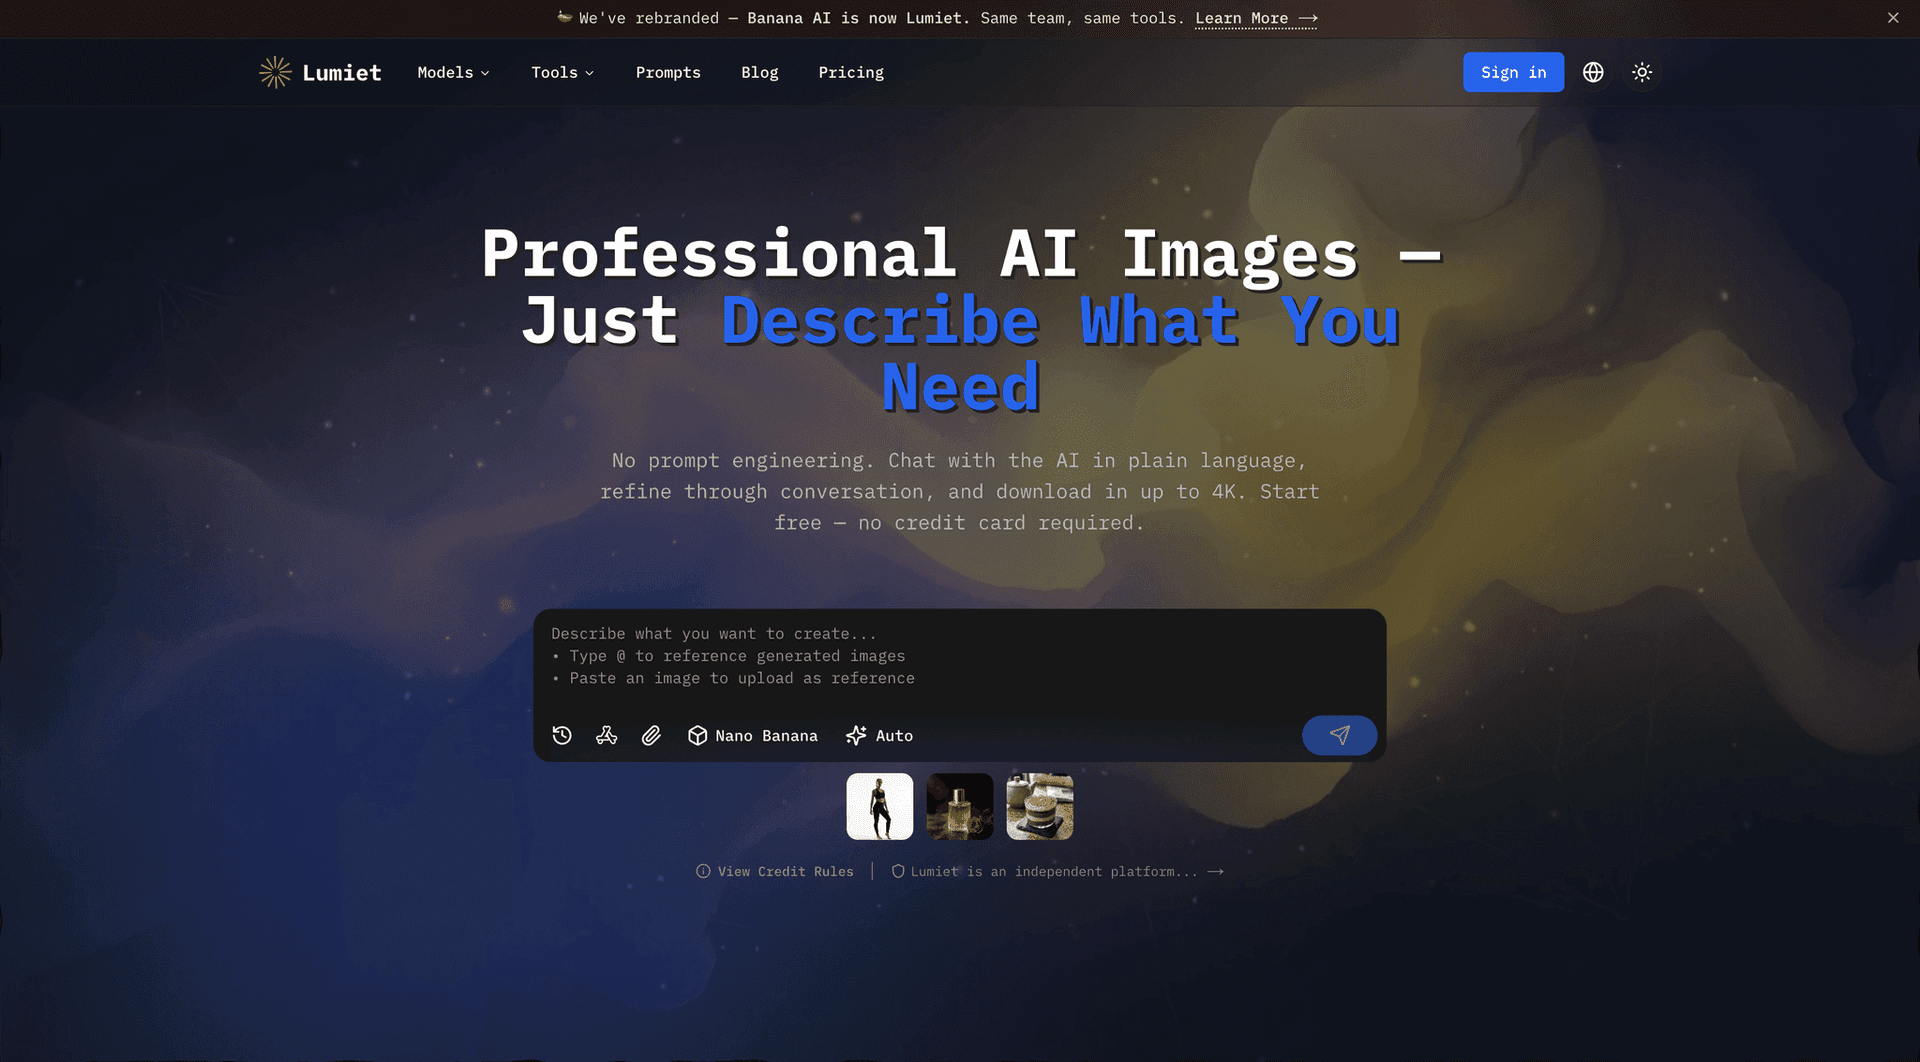This screenshot has width=1920, height=1062.
Task: Click the triple-circle icon in the prompt toolbar
Action: click(x=607, y=735)
